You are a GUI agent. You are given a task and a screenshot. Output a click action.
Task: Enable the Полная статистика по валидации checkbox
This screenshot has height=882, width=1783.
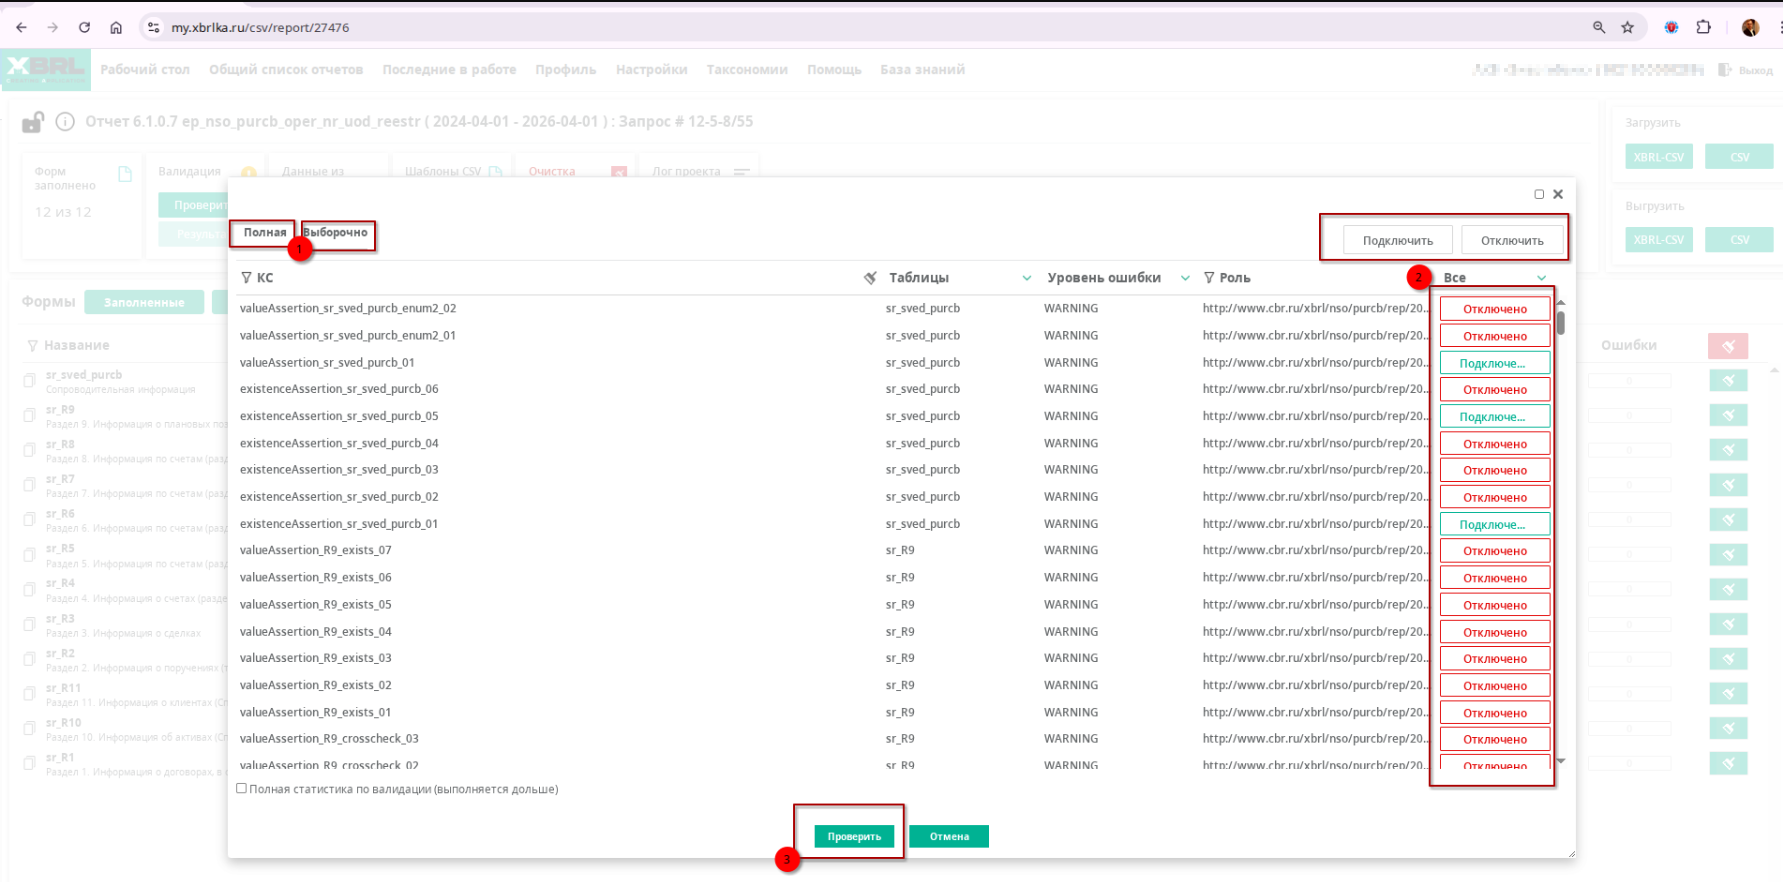(241, 789)
